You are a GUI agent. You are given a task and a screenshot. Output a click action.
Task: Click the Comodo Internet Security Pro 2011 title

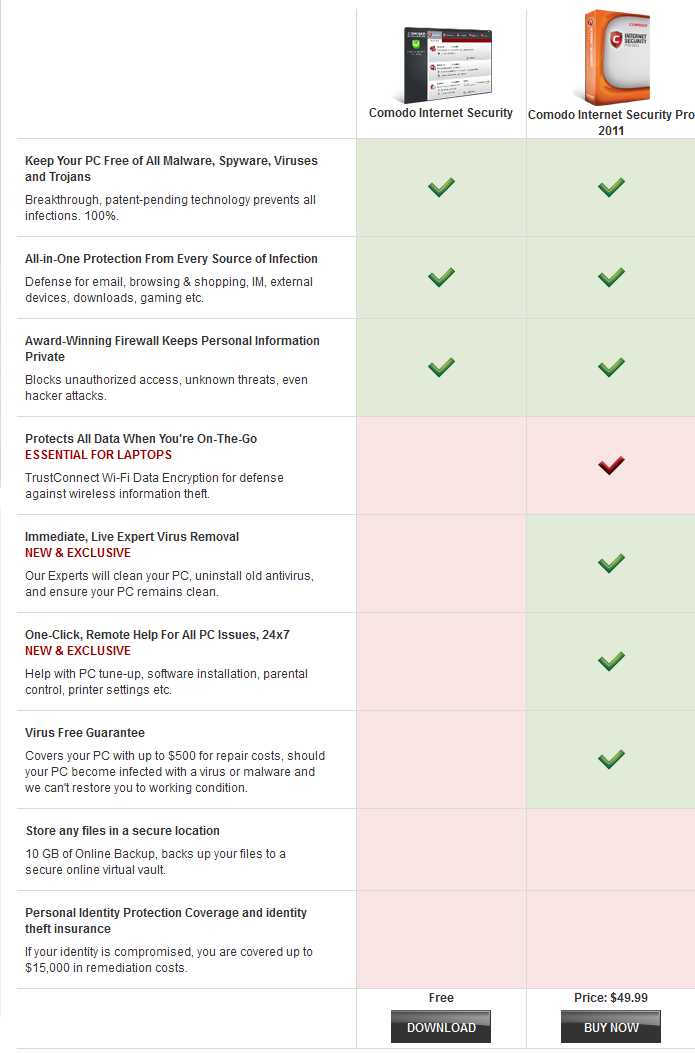(x=611, y=122)
